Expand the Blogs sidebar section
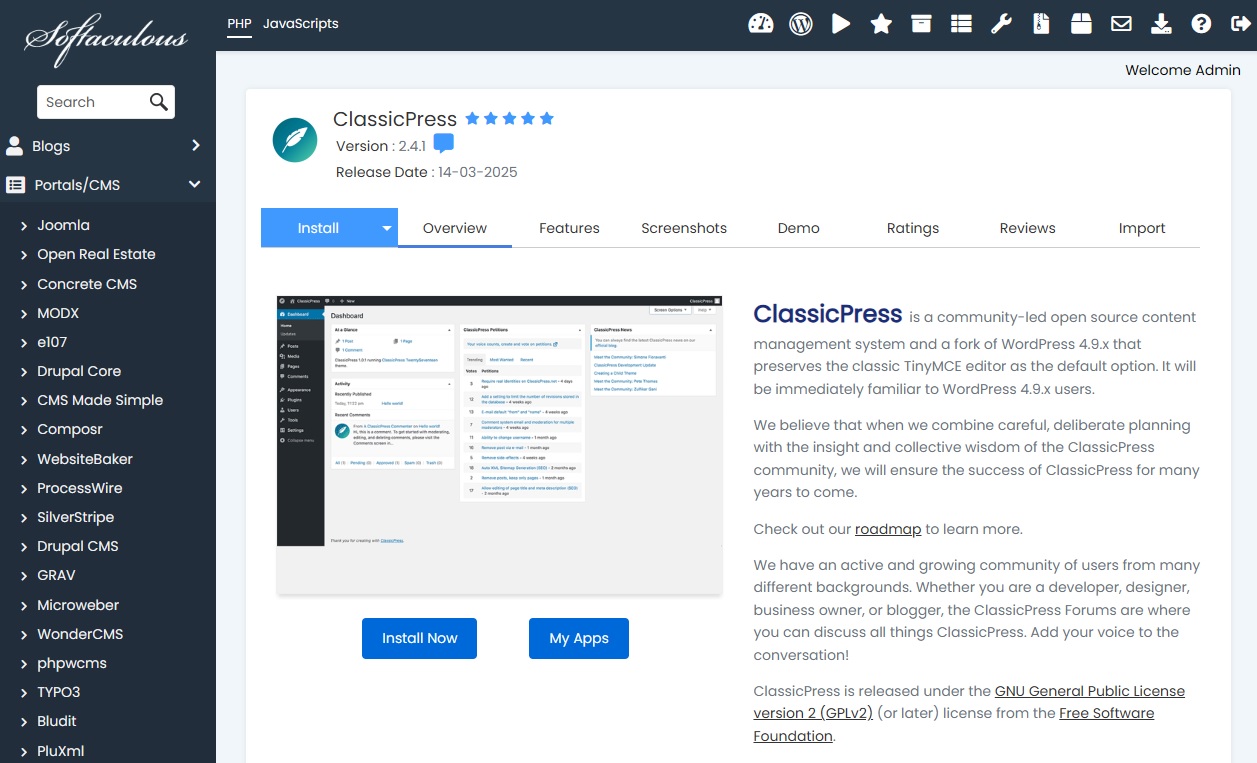The width and height of the screenshot is (1257, 763). pyautogui.click(x=107, y=145)
